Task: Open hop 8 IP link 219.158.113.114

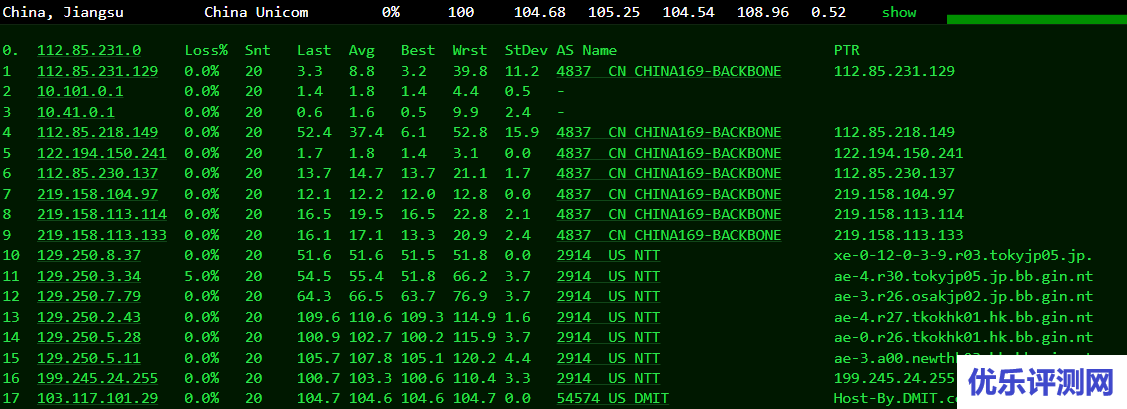Action: (102, 214)
